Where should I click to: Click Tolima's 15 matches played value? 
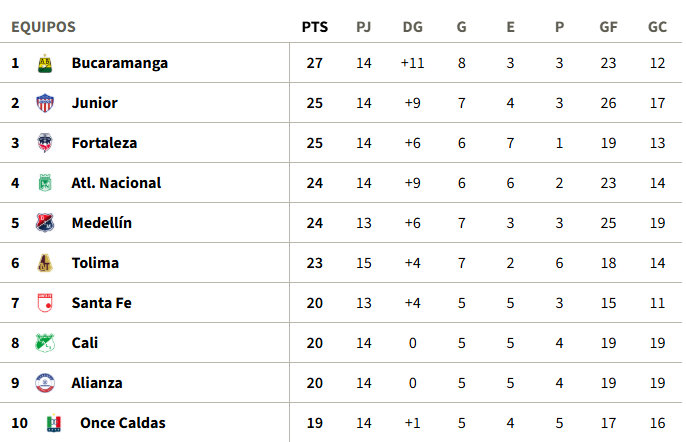363,263
